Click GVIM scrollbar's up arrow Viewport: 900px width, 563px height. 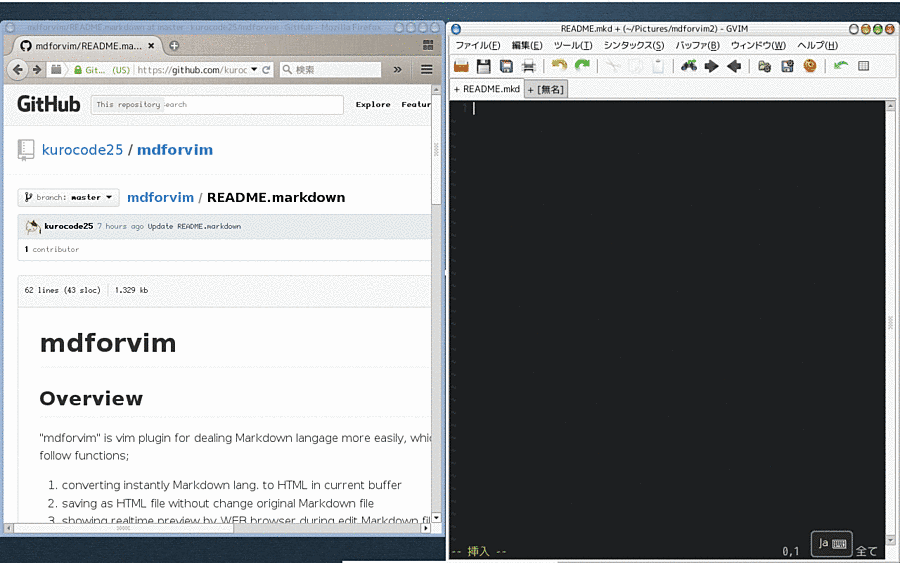point(890,106)
